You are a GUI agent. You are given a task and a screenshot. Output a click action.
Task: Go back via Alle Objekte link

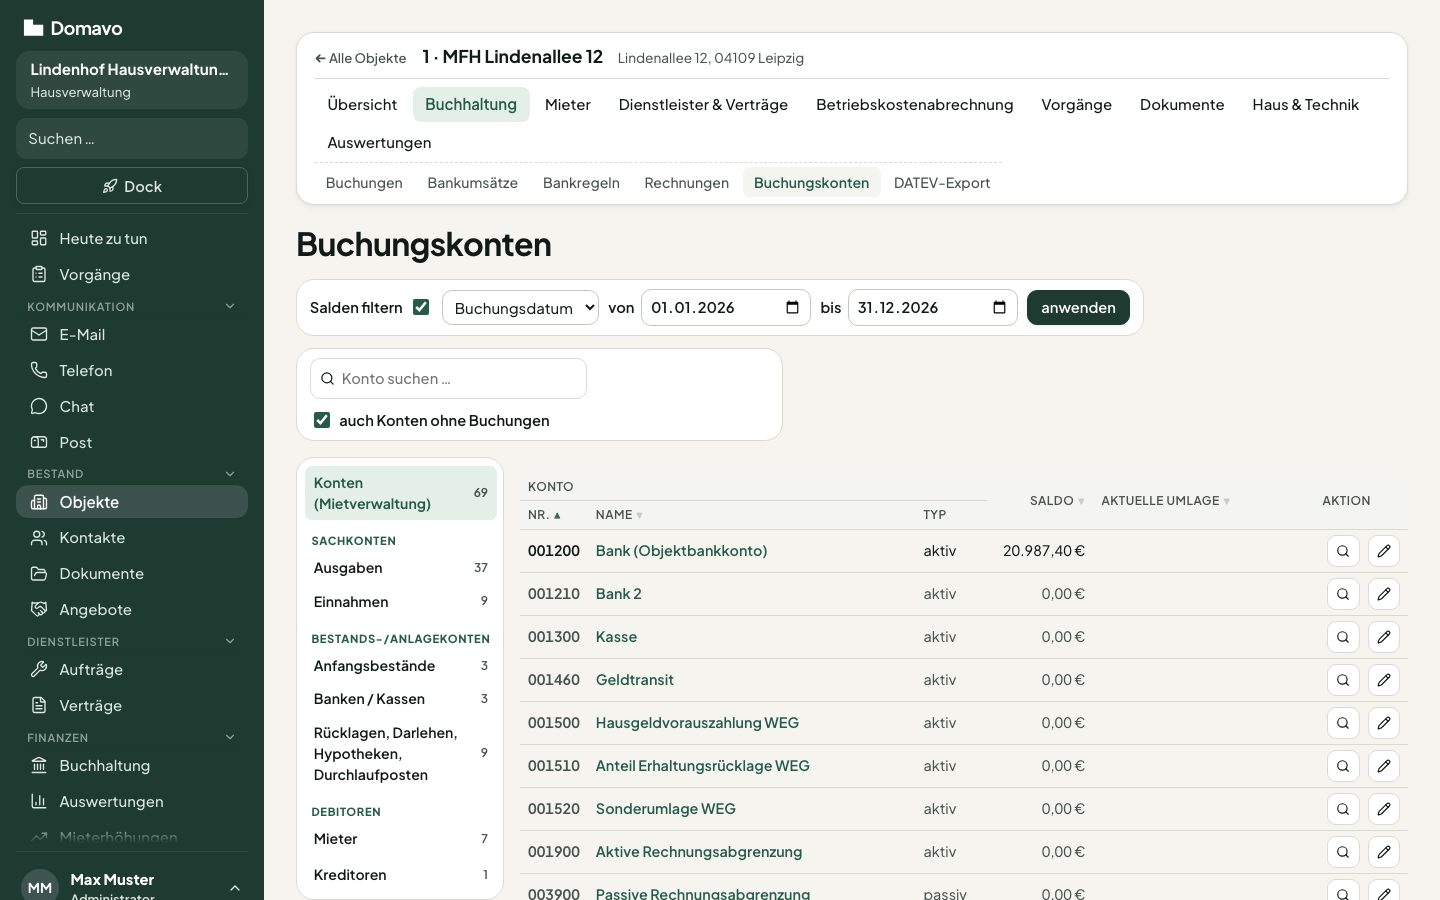(x=361, y=58)
